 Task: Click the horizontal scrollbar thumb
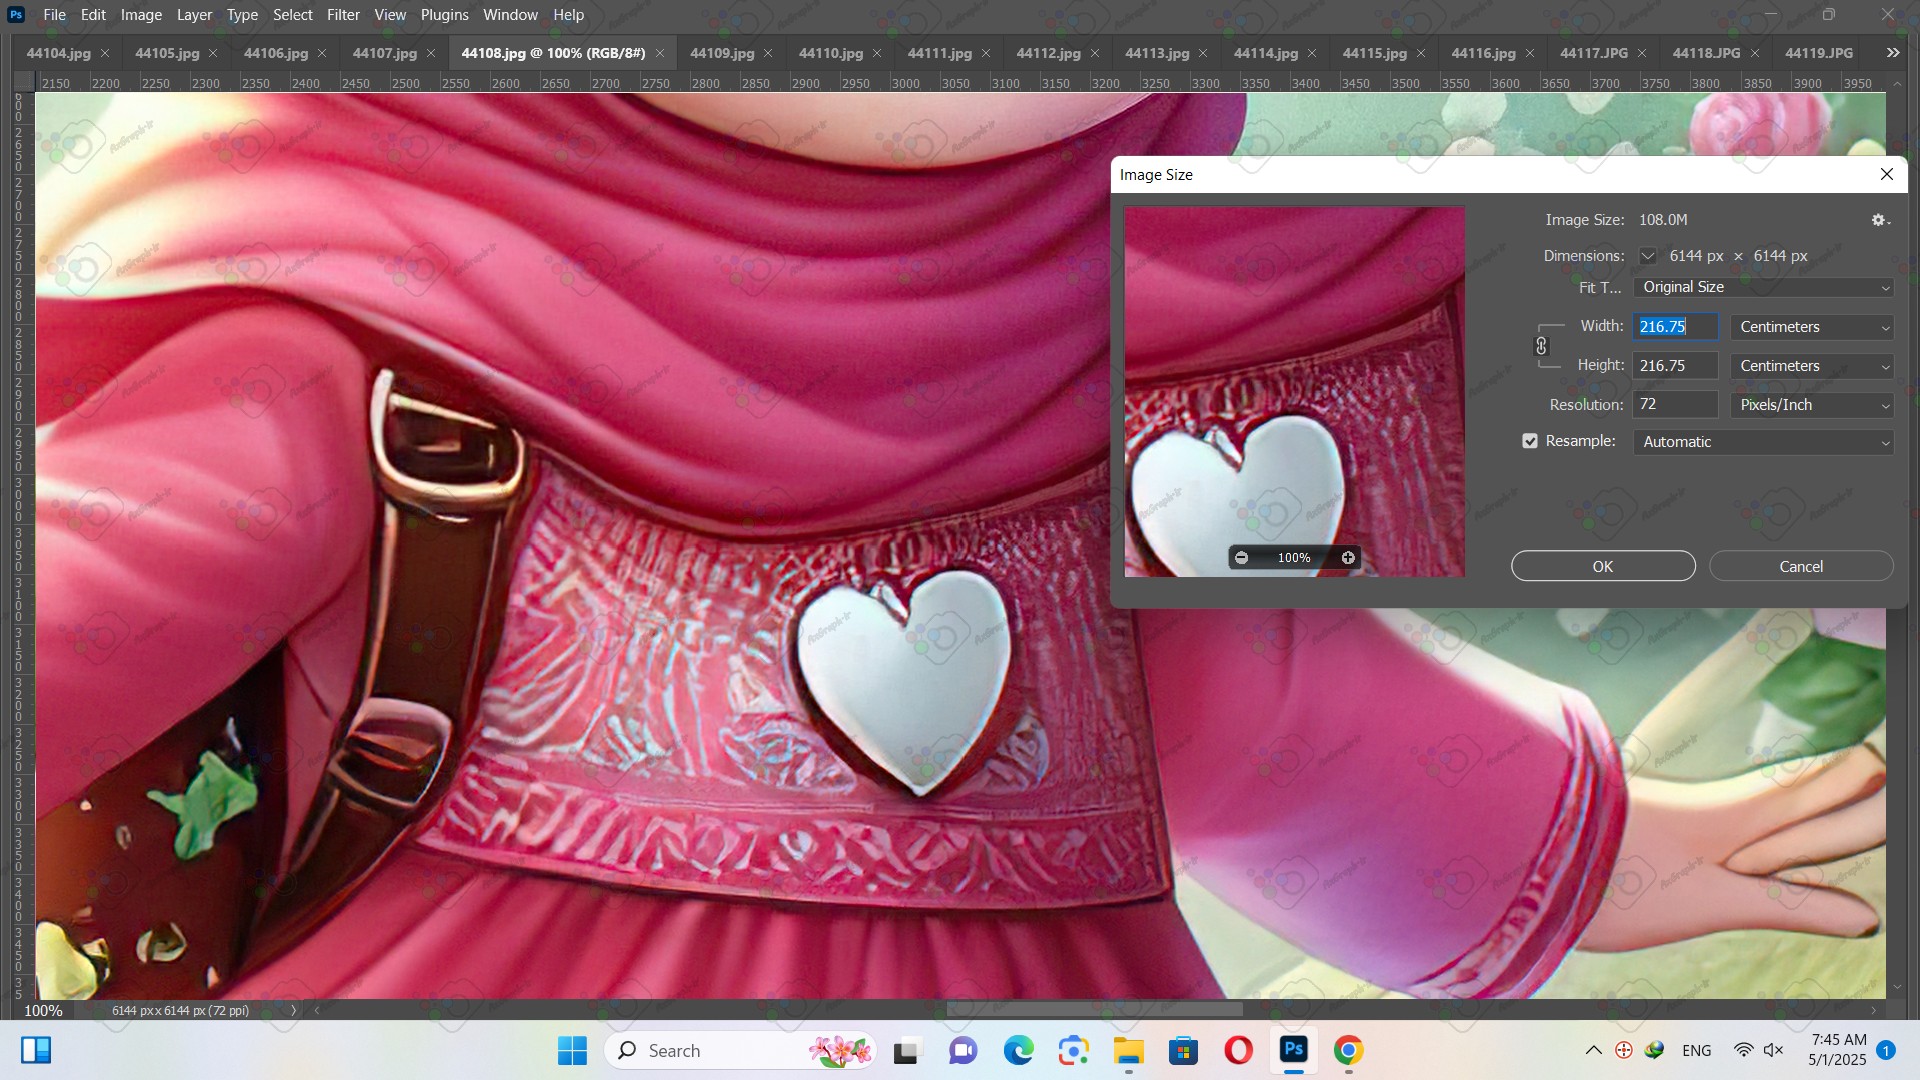[1095, 1010]
